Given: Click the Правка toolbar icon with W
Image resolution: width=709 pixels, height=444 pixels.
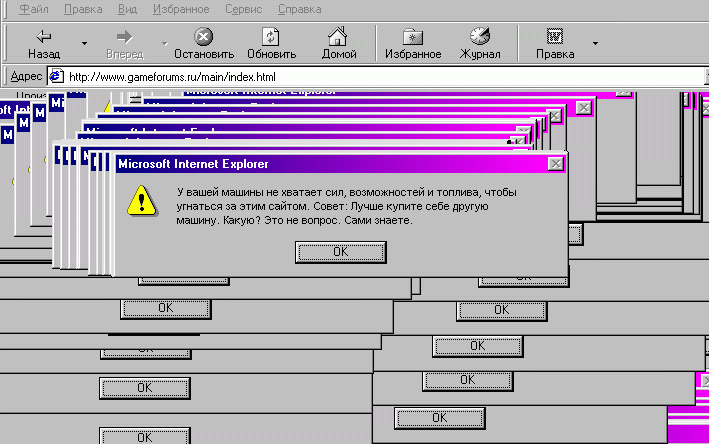Looking at the screenshot, I should pyautogui.click(x=554, y=37).
